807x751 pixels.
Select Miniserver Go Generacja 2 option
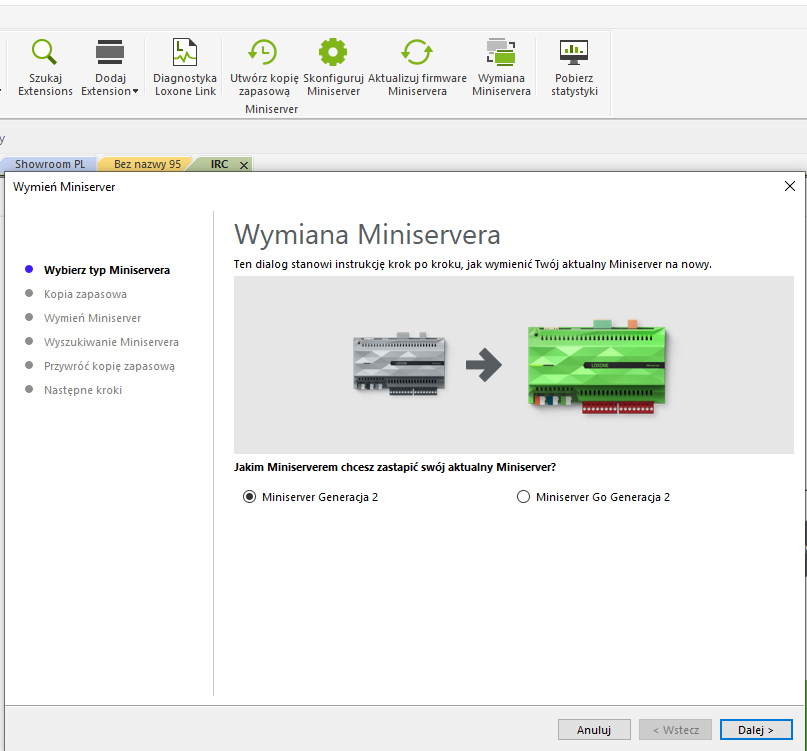tap(523, 497)
